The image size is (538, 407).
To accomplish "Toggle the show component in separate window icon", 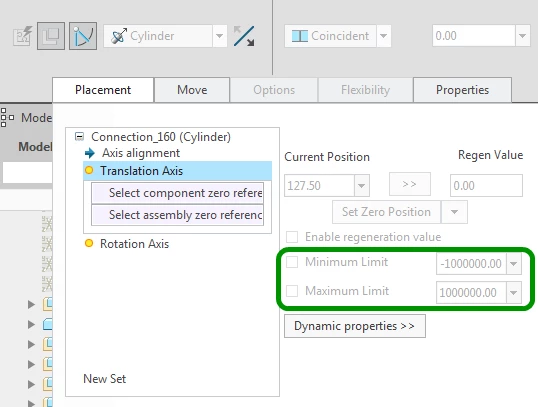I will pyautogui.click(x=51, y=36).
